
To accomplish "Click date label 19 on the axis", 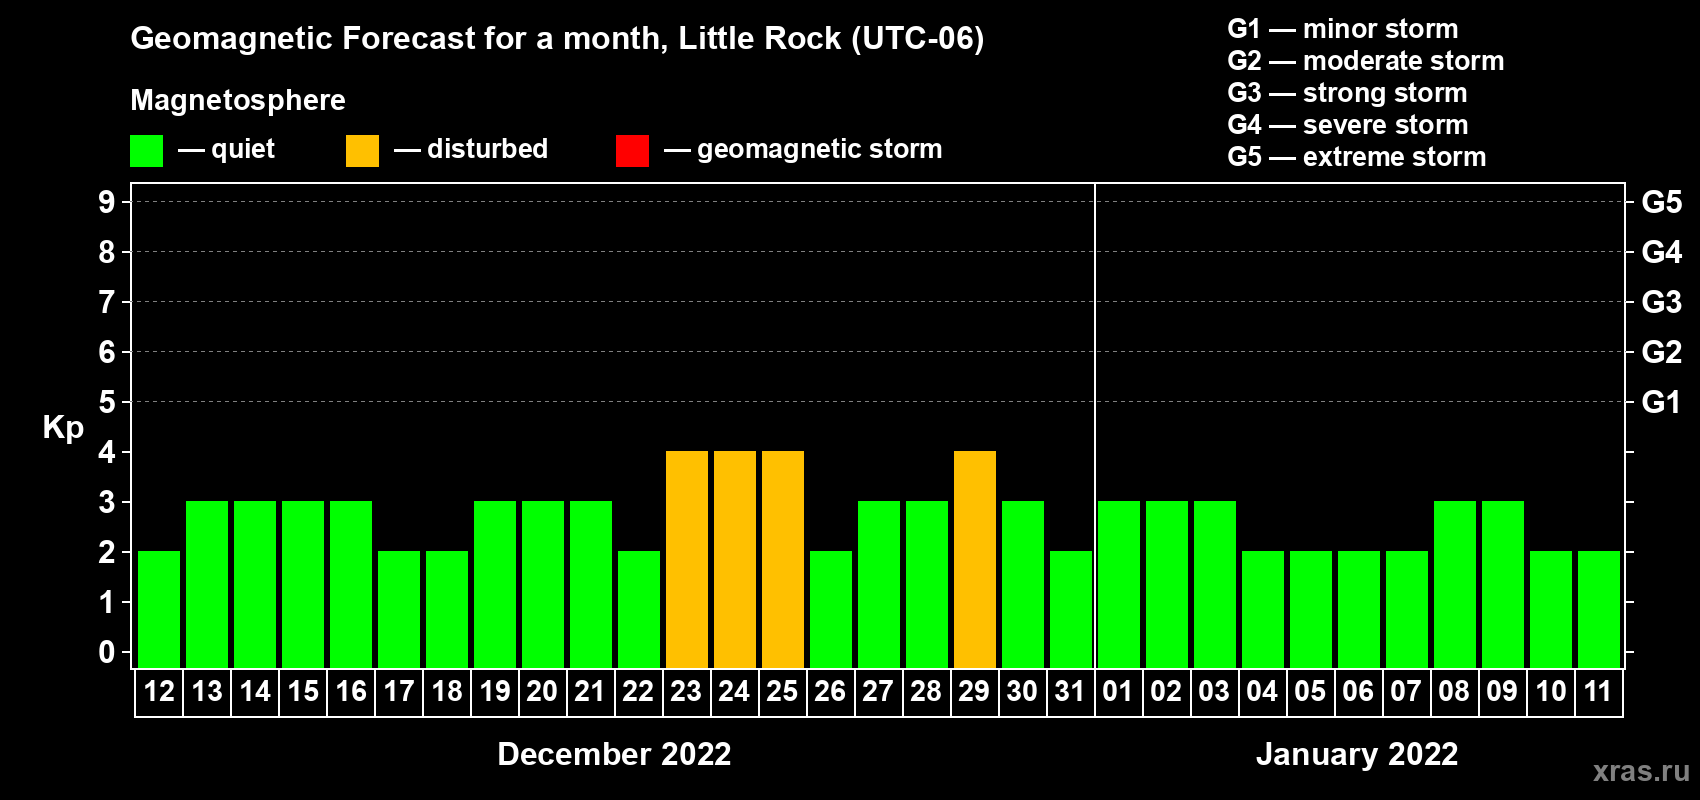I will [x=495, y=692].
